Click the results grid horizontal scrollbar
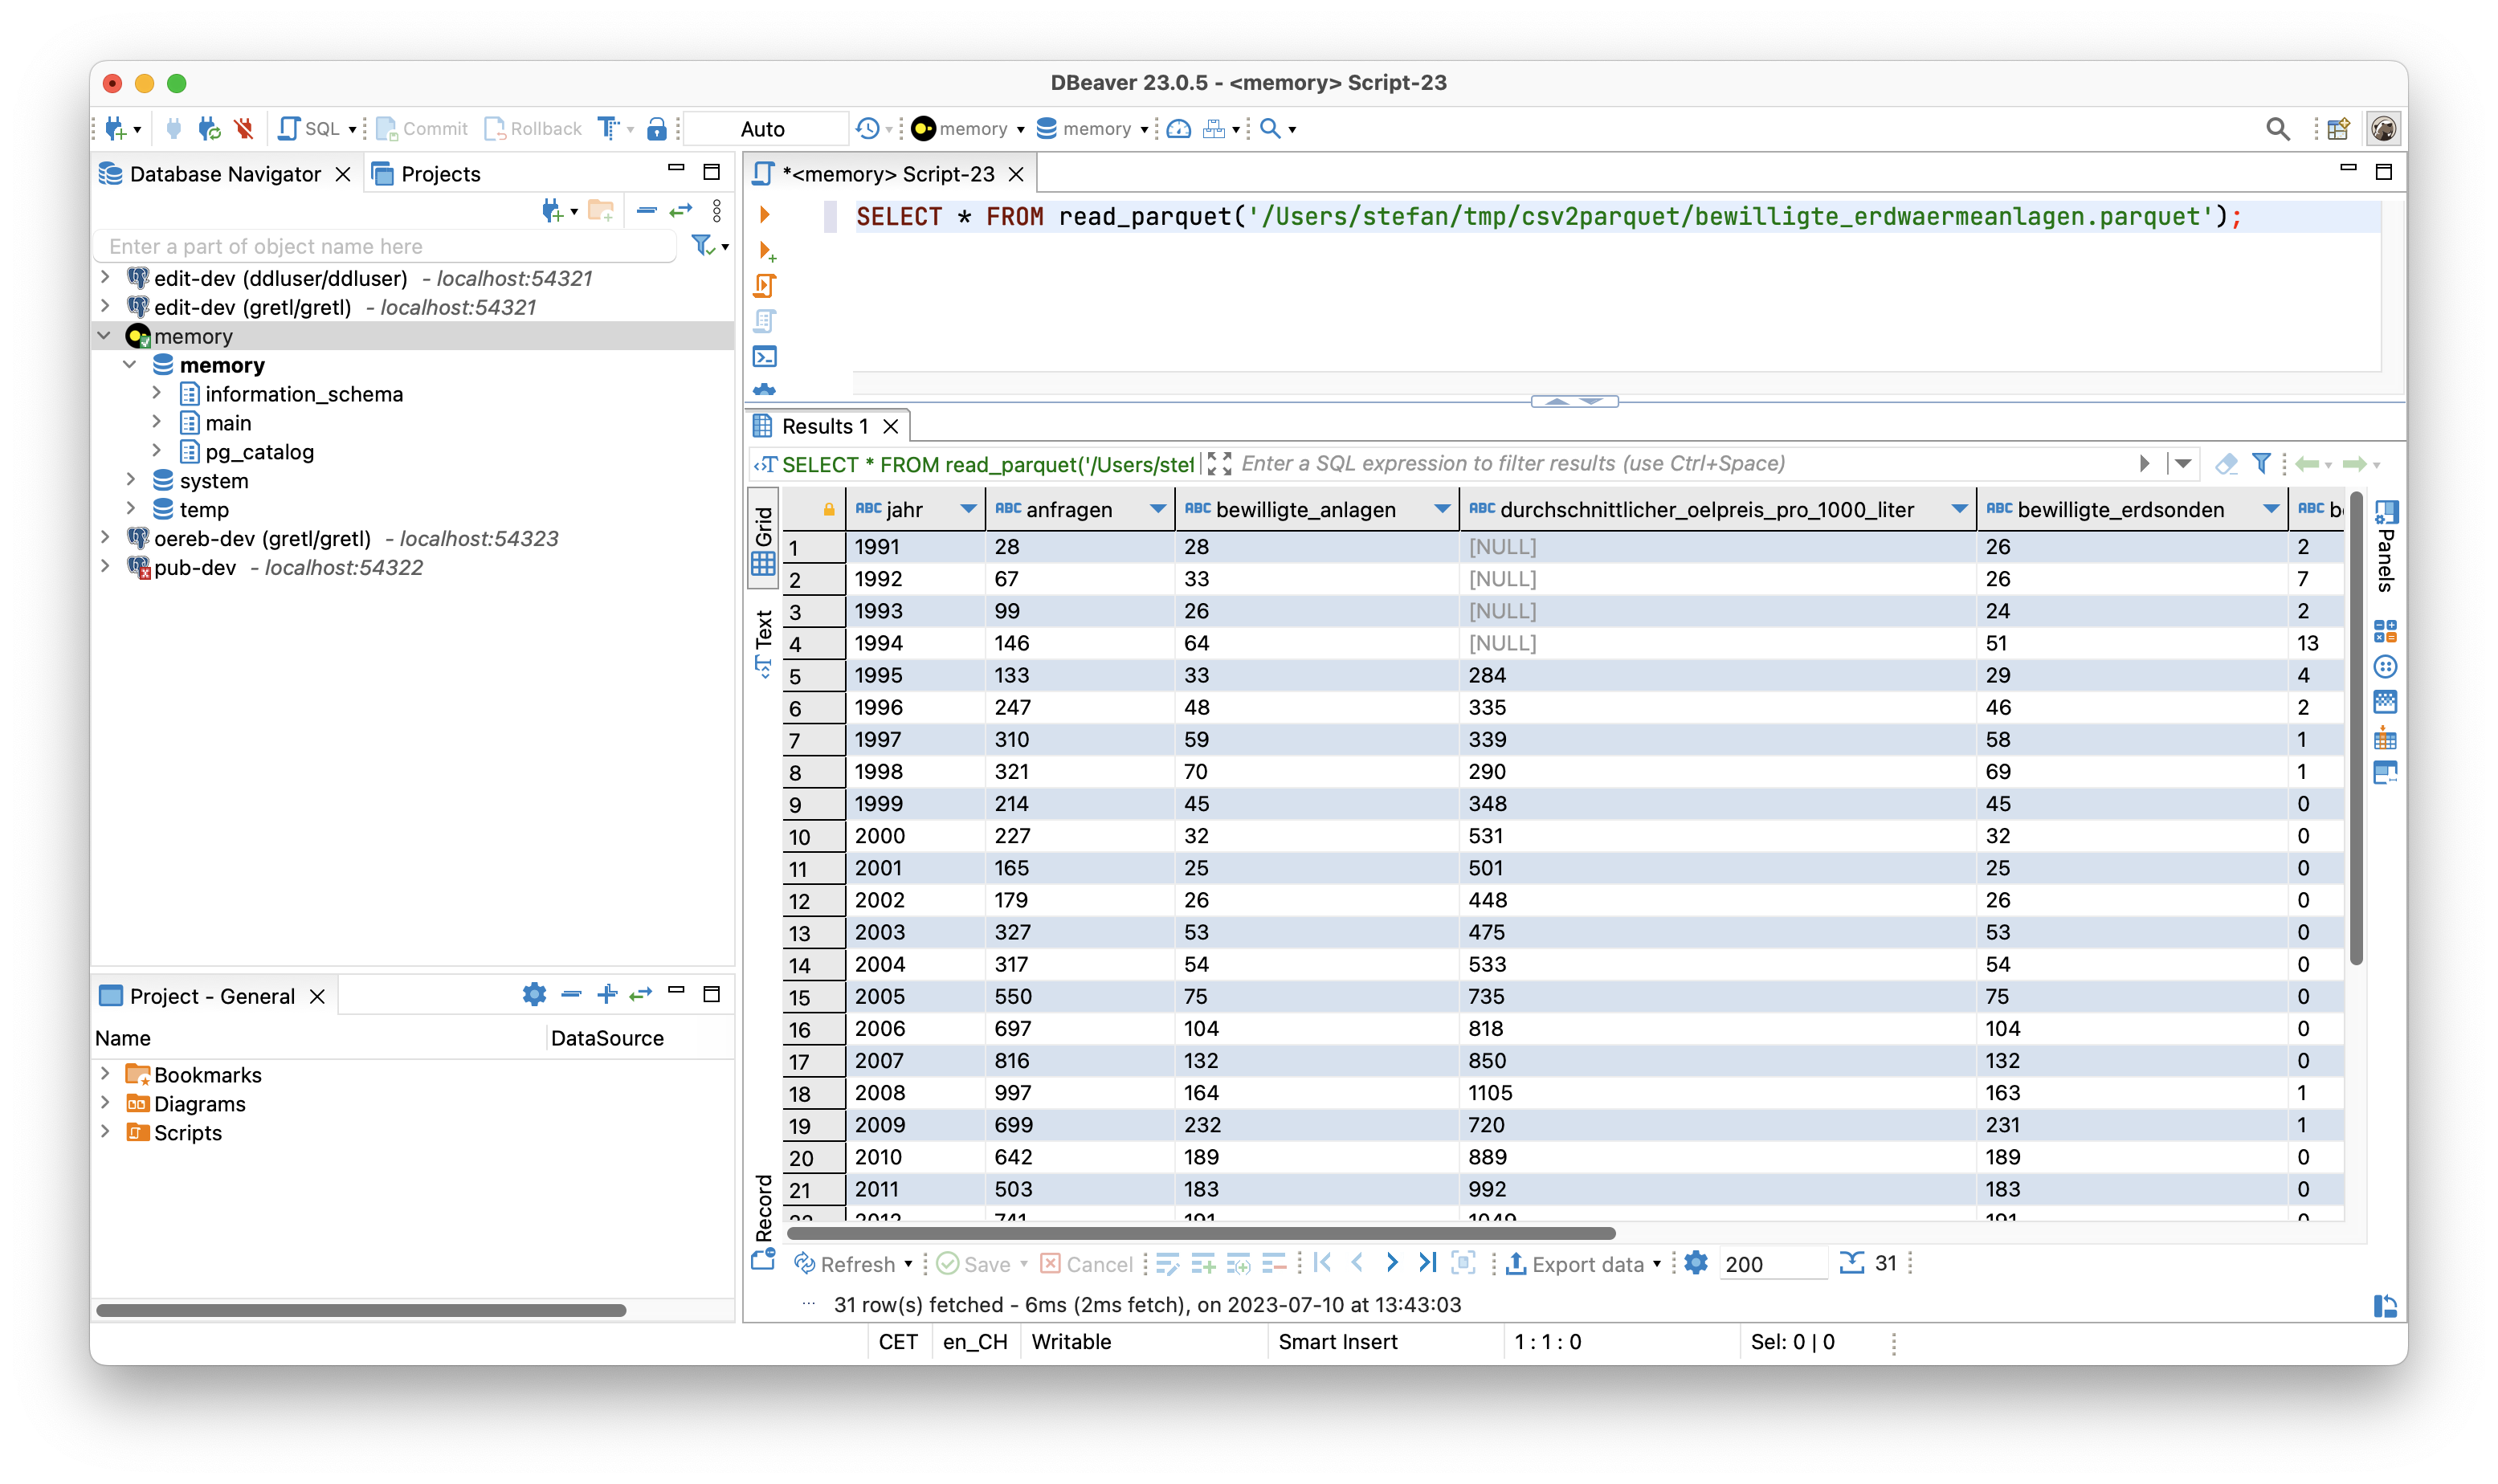The width and height of the screenshot is (2498, 1484). 1202,1233
